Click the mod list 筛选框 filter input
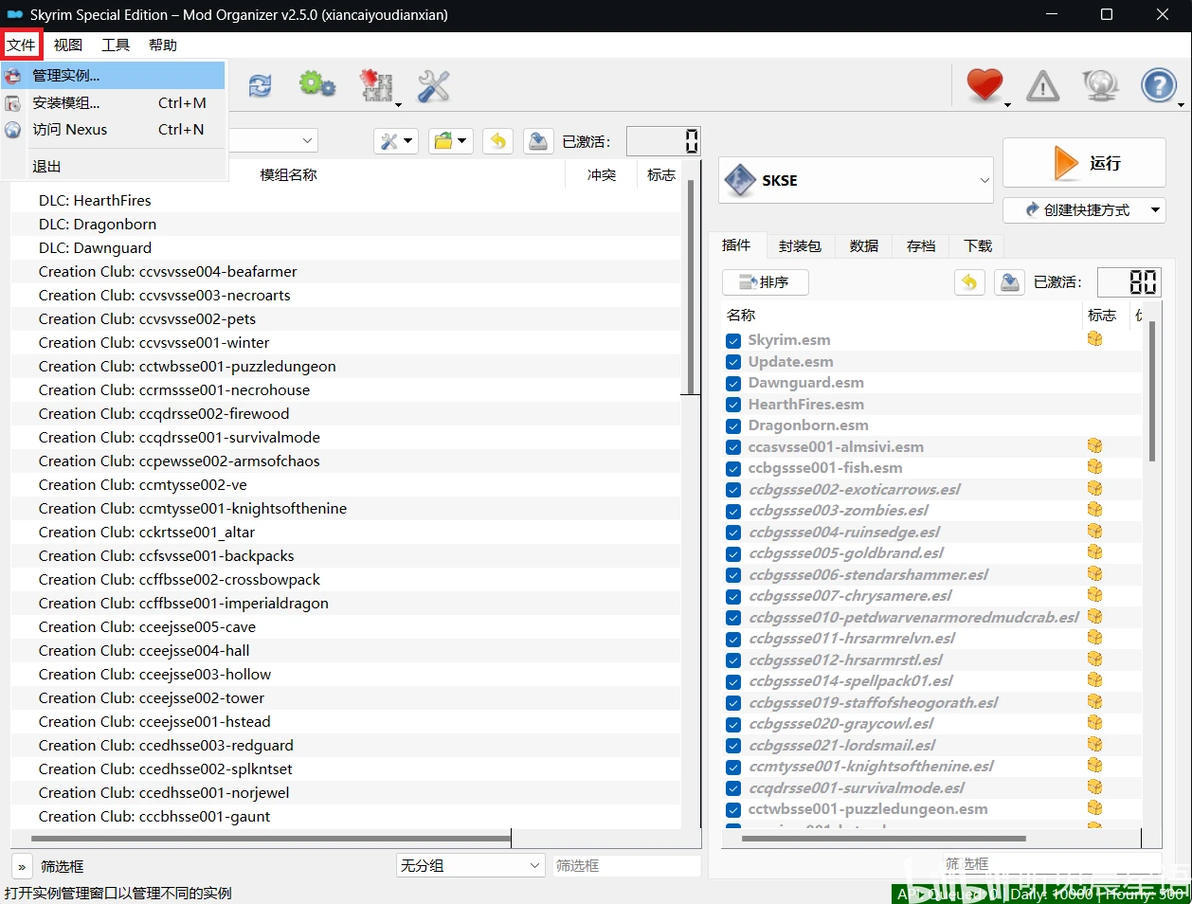1192x904 pixels. [626, 865]
